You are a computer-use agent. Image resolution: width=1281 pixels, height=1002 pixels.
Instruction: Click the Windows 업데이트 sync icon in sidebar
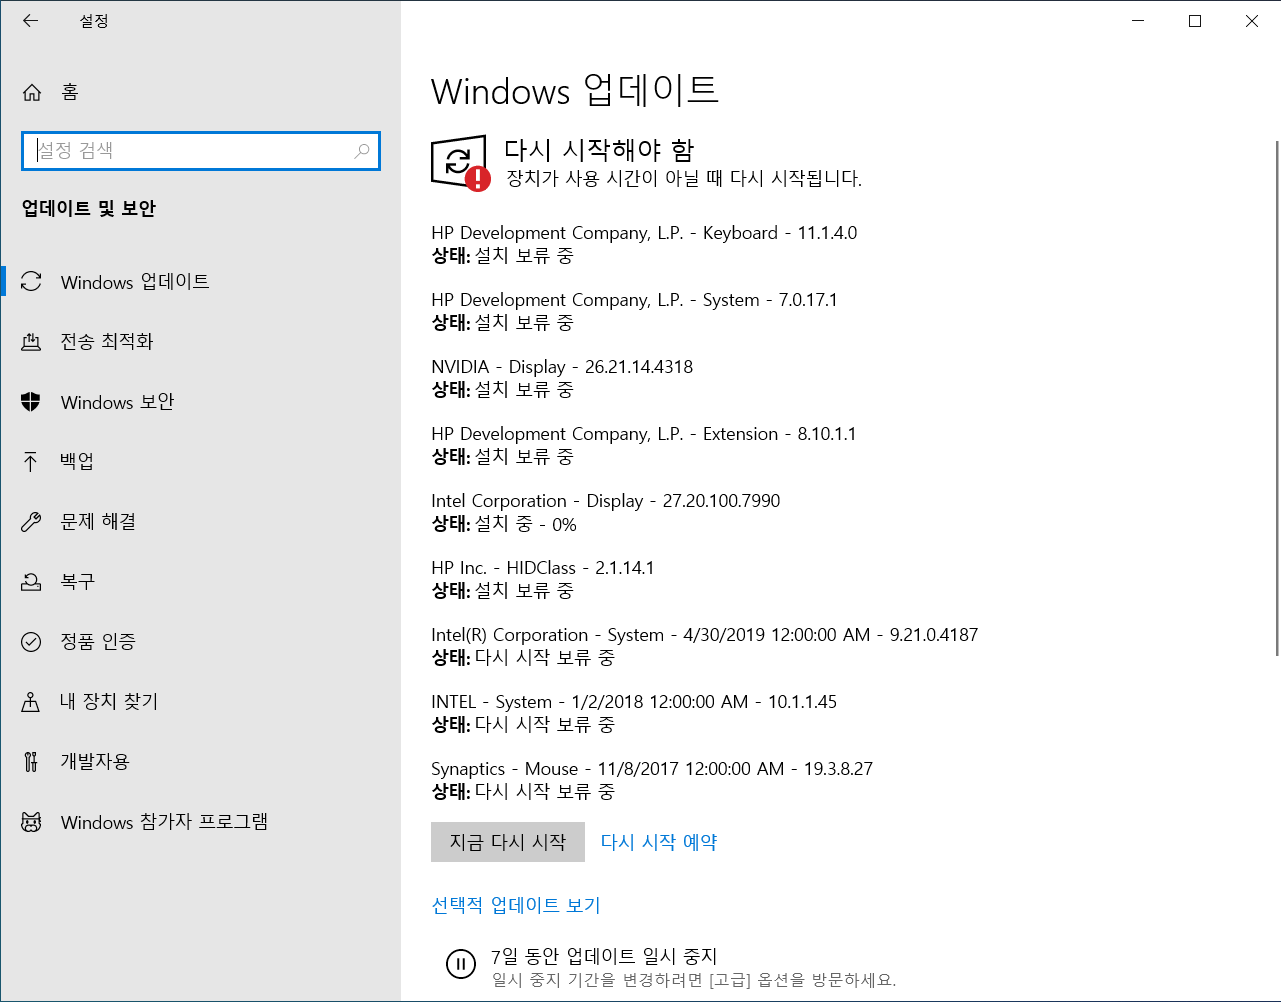(x=31, y=282)
